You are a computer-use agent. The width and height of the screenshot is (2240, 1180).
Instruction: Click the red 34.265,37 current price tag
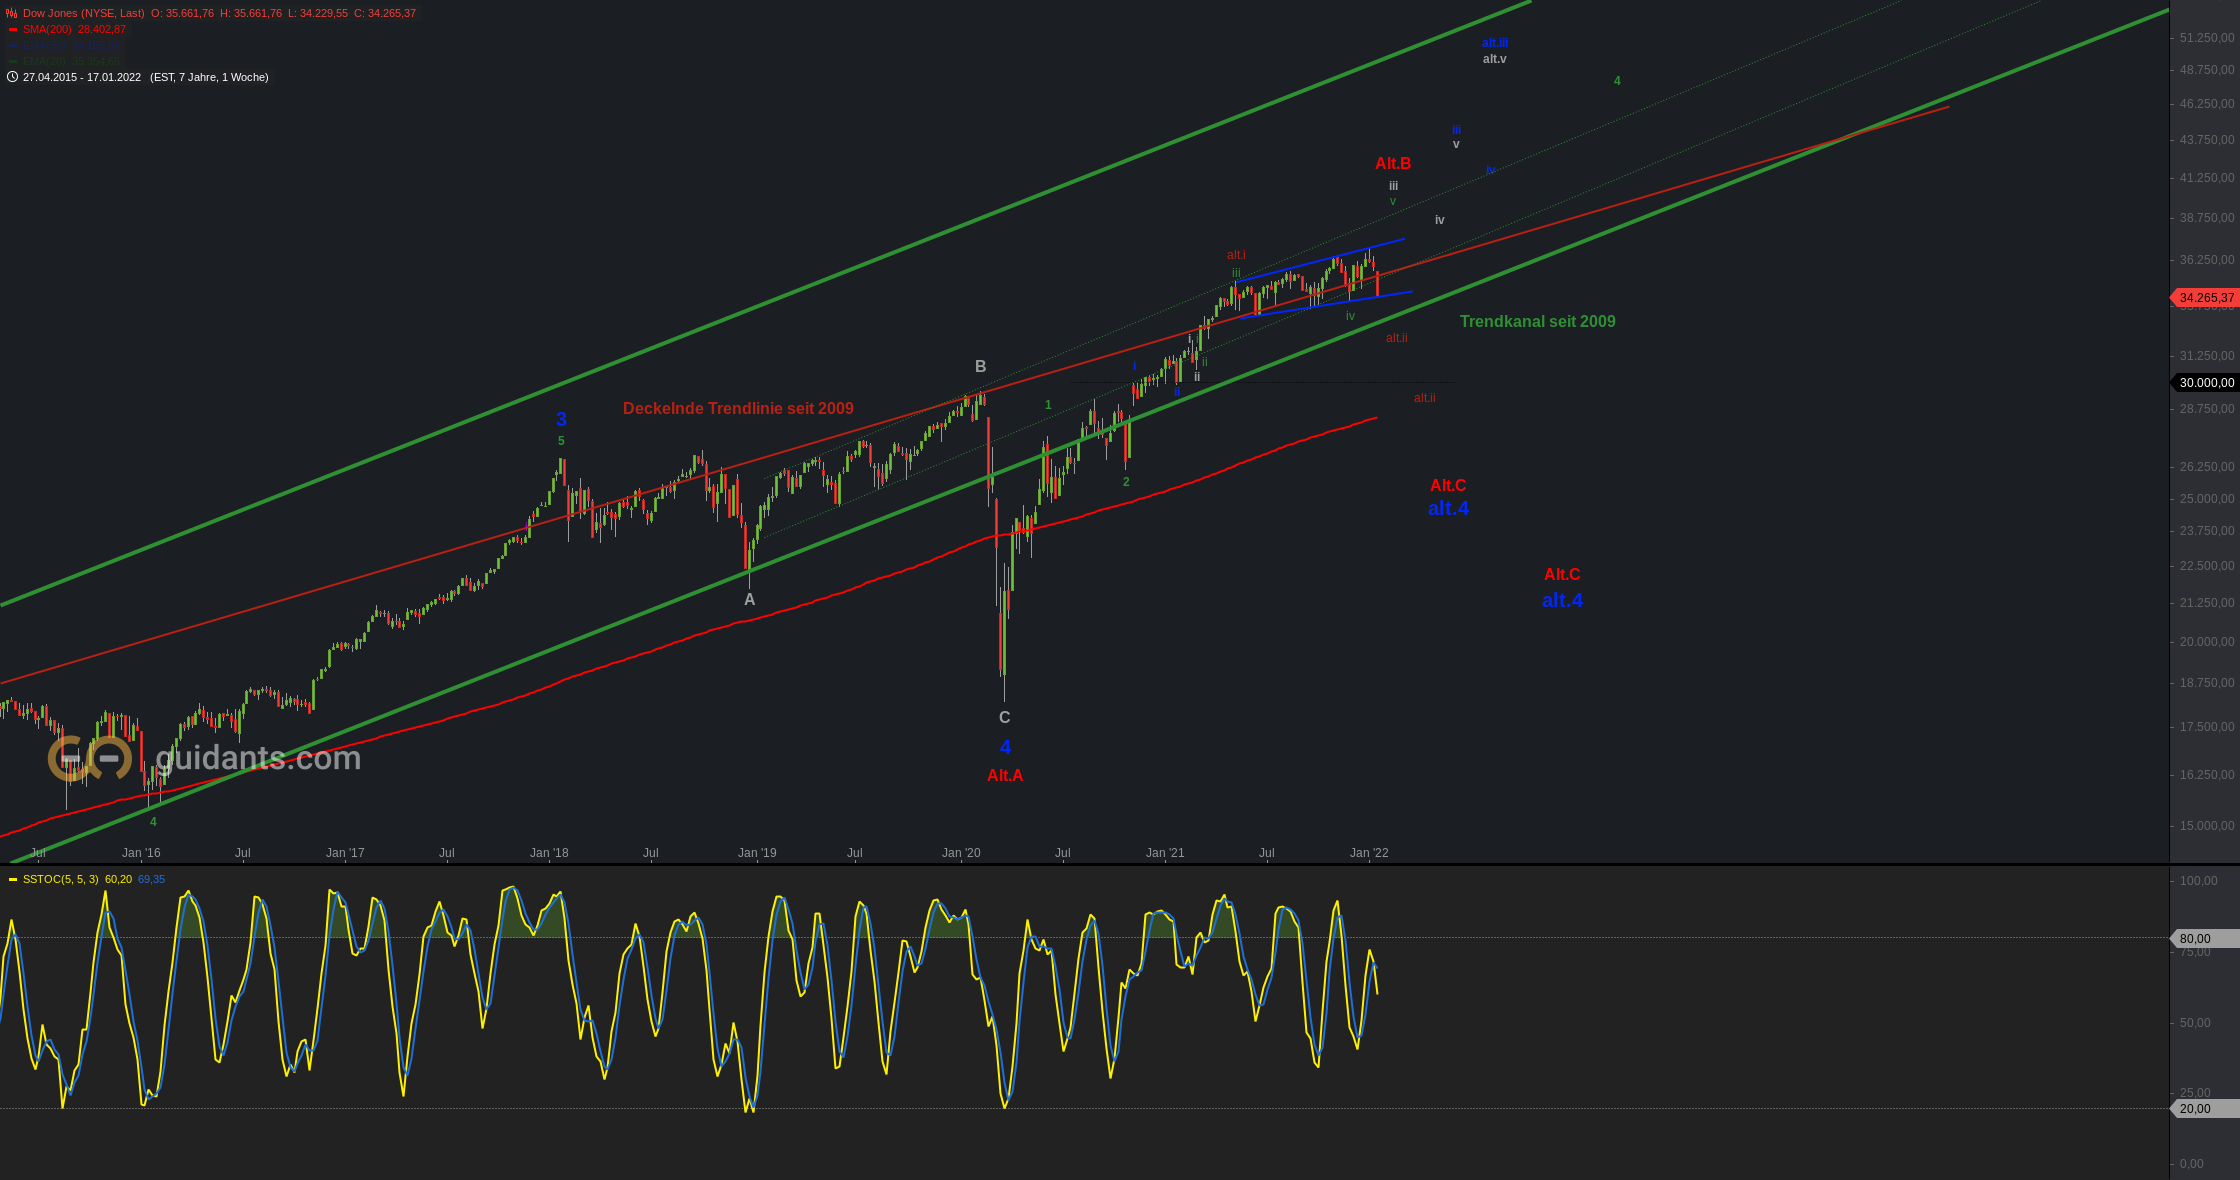pyautogui.click(x=2204, y=298)
